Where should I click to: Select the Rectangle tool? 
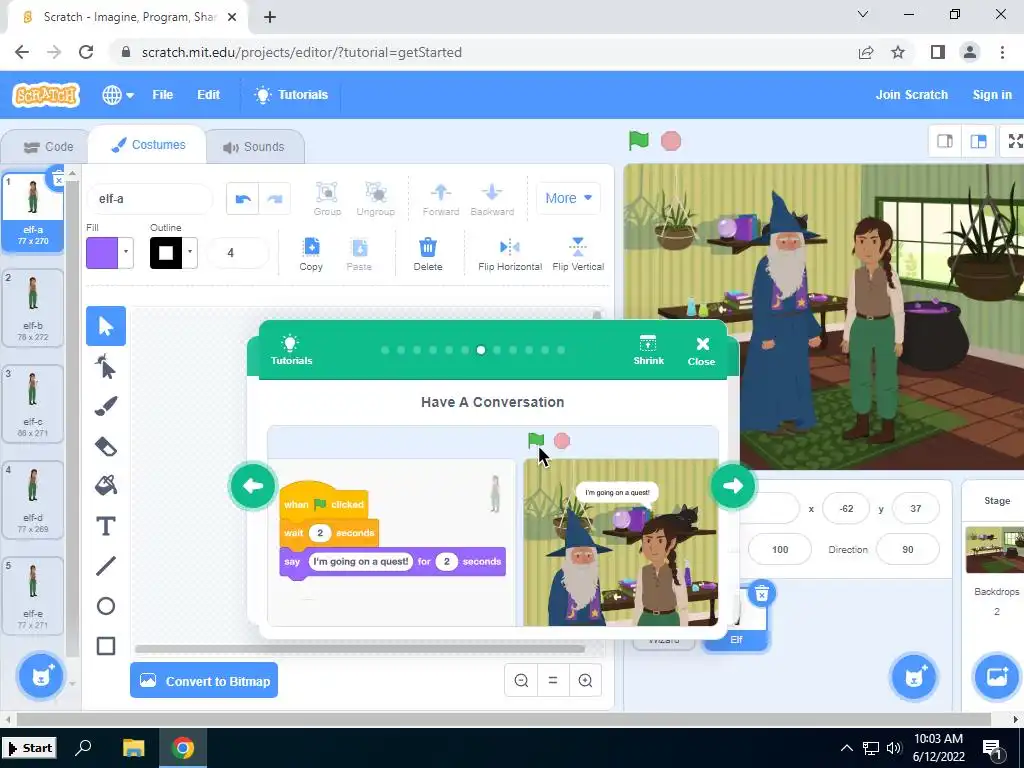[x=106, y=646]
